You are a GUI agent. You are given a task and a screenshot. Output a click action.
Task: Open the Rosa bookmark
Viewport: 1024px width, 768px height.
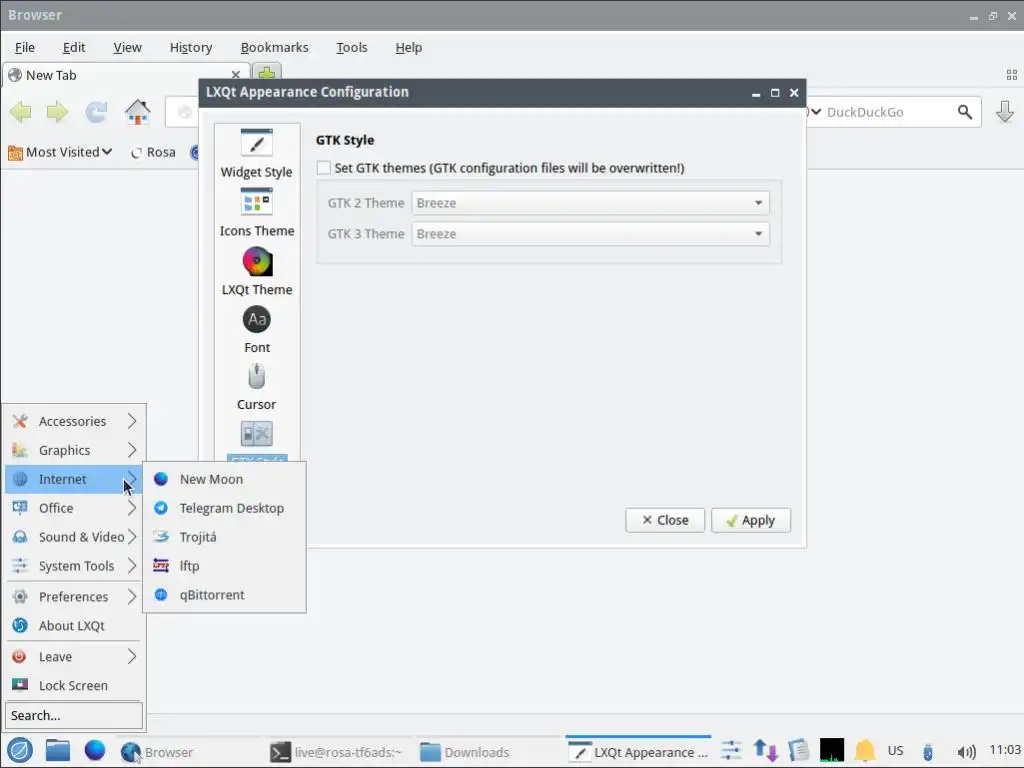(153, 152)
